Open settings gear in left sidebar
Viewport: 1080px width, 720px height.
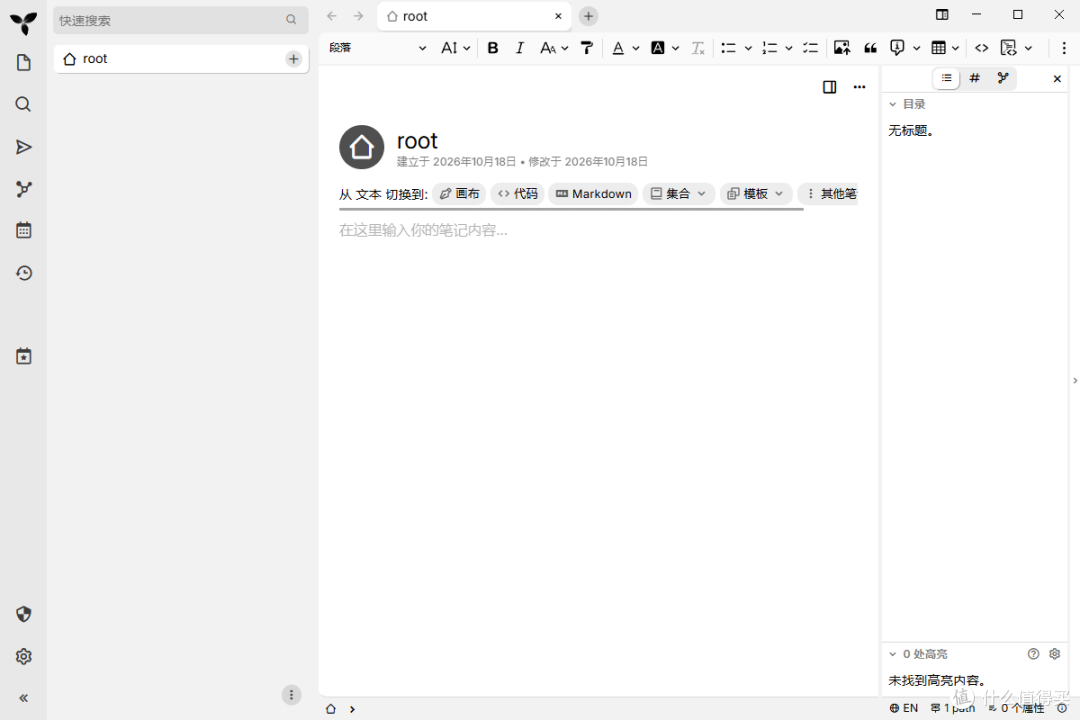[23, 656]
